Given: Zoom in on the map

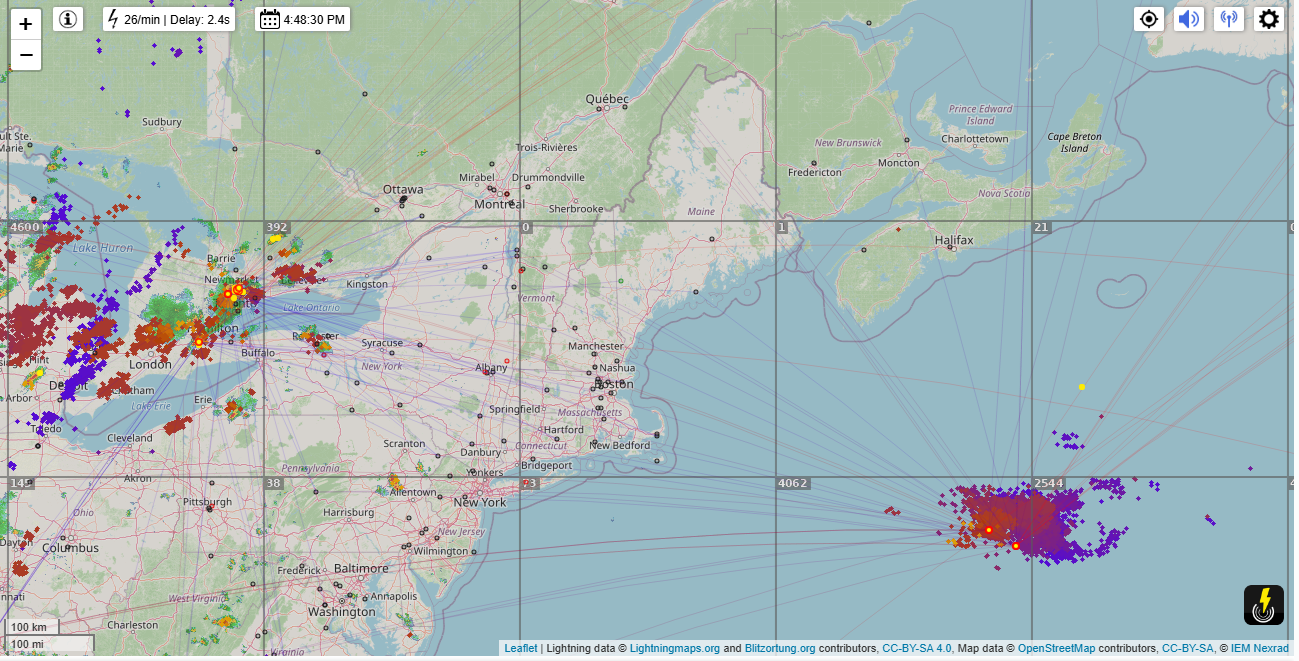Looking at the screenshot, I should (x=25, y=24).
